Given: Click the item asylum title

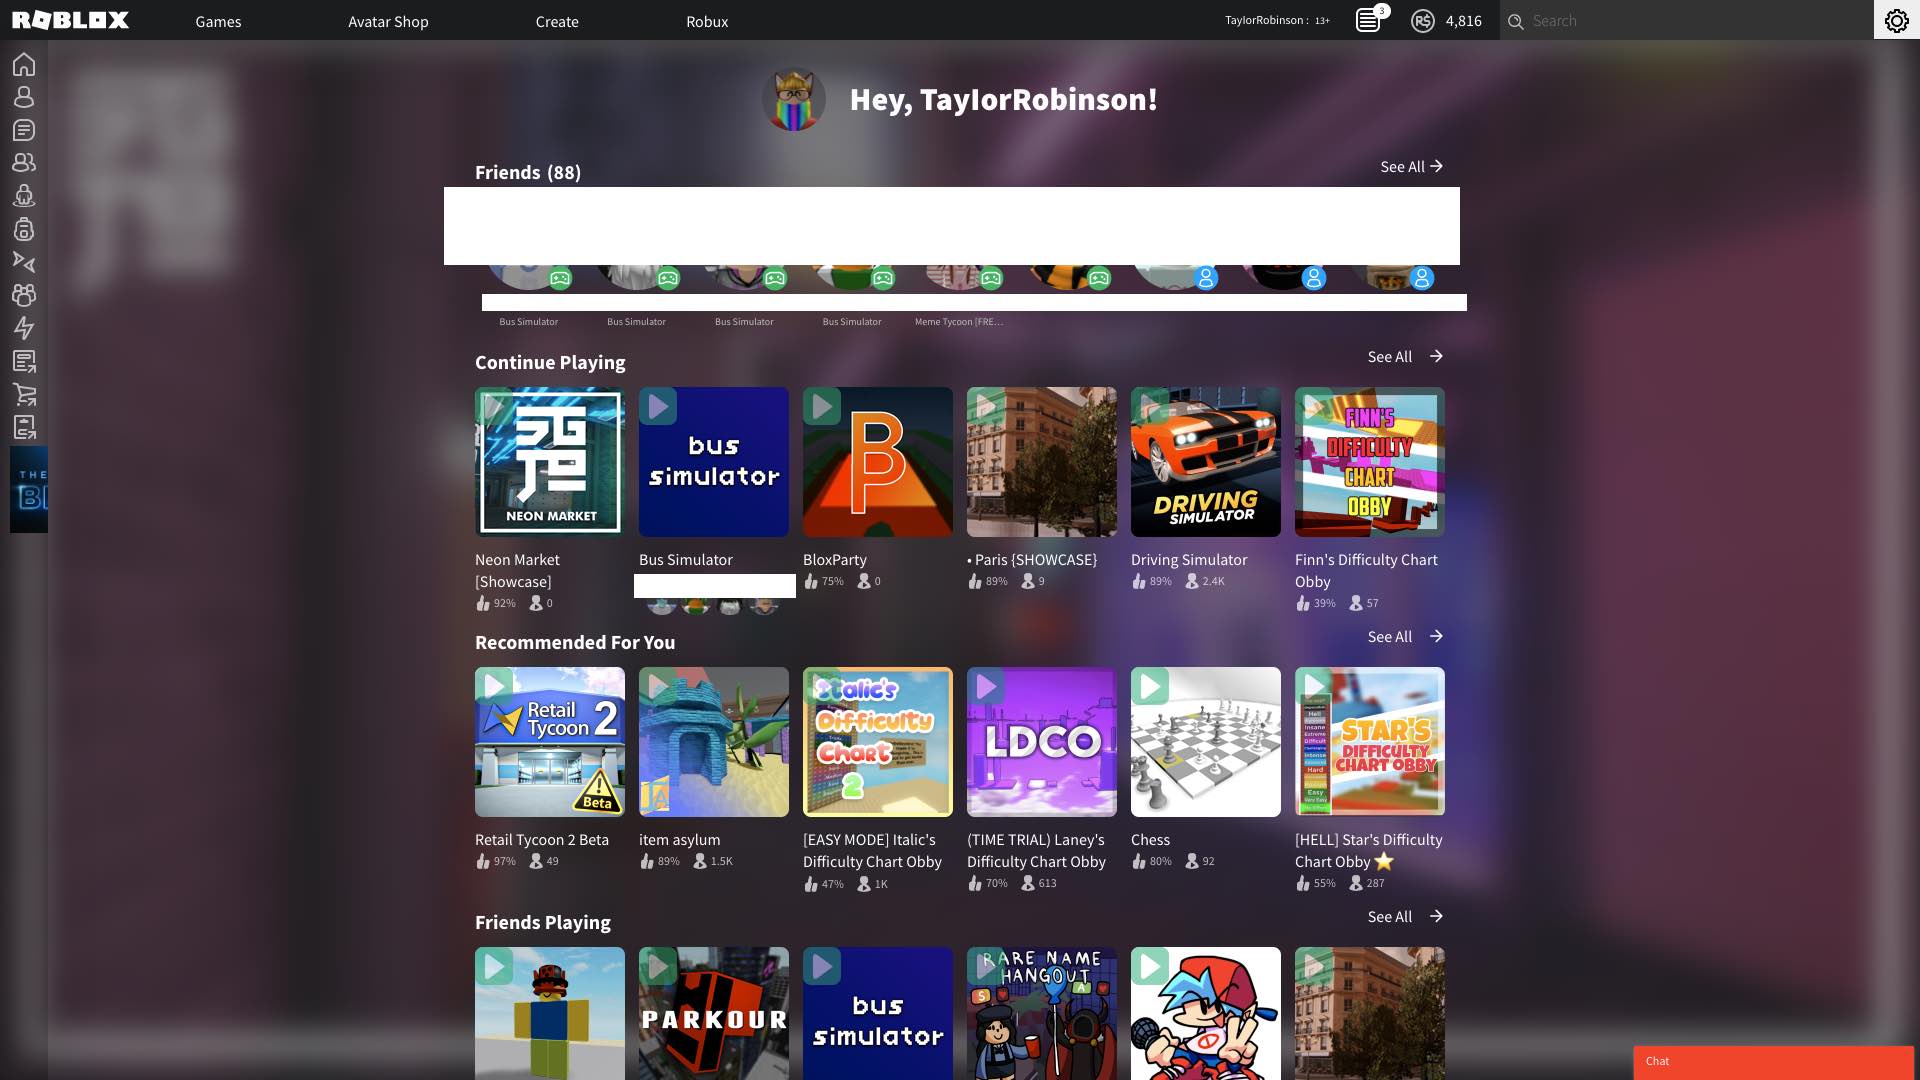Looking at the screenshot, I should coord(680,840).
